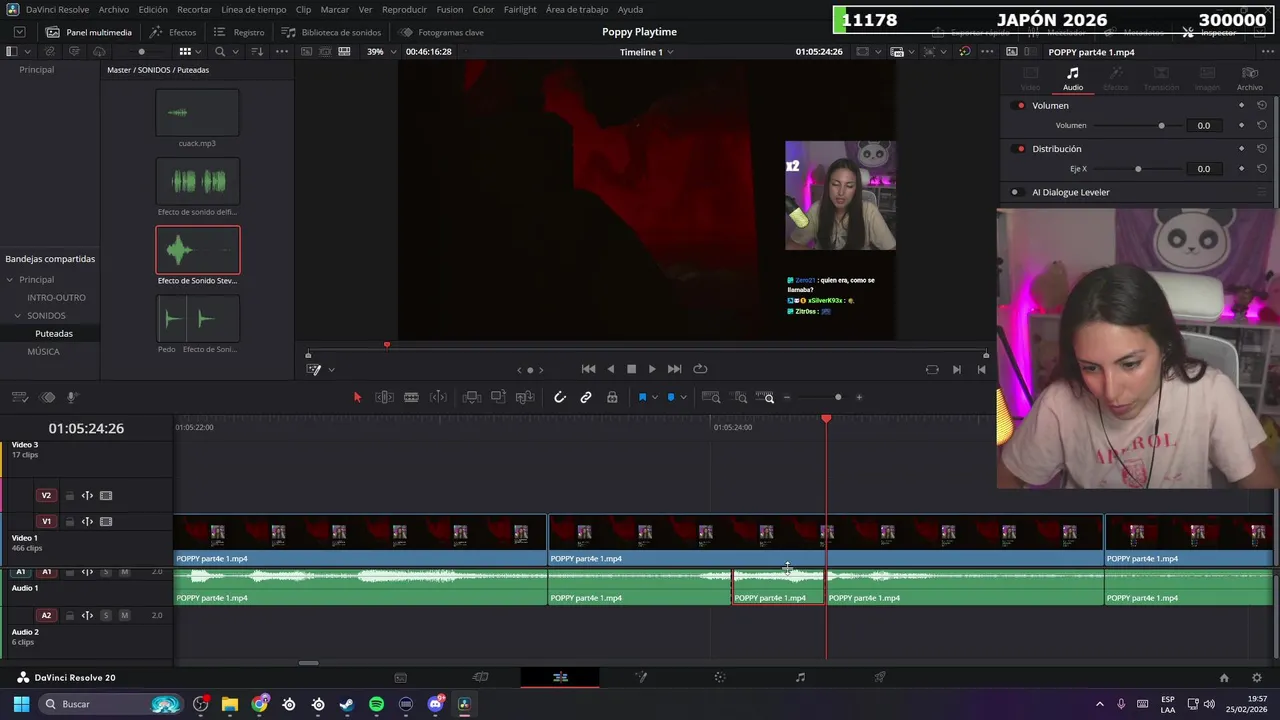Click the Replace clip icon
Screen dimensions: 1280x720
tap(524, 397)
